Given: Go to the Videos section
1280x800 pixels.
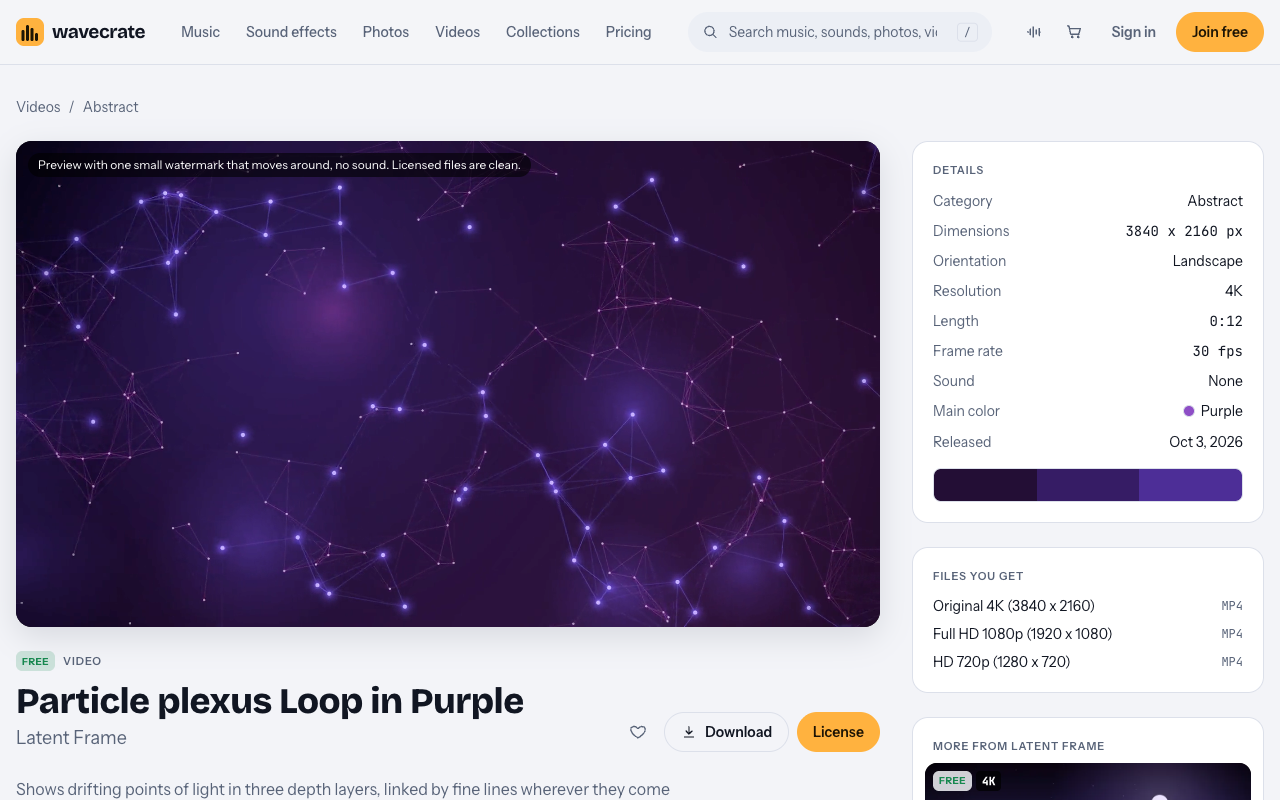Looking at the screenshot, I should pyautogui.click(x=457, y=32).
